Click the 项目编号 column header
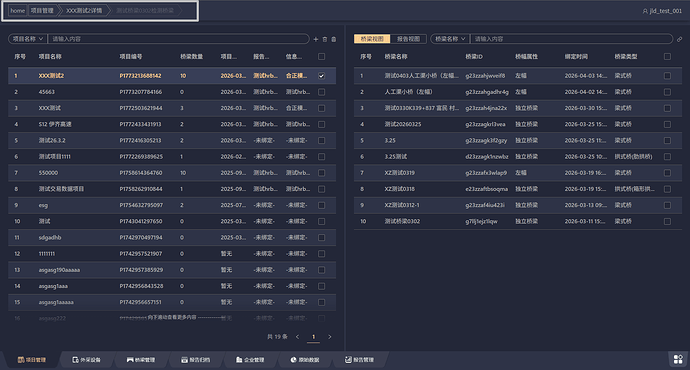 (131, 57)
